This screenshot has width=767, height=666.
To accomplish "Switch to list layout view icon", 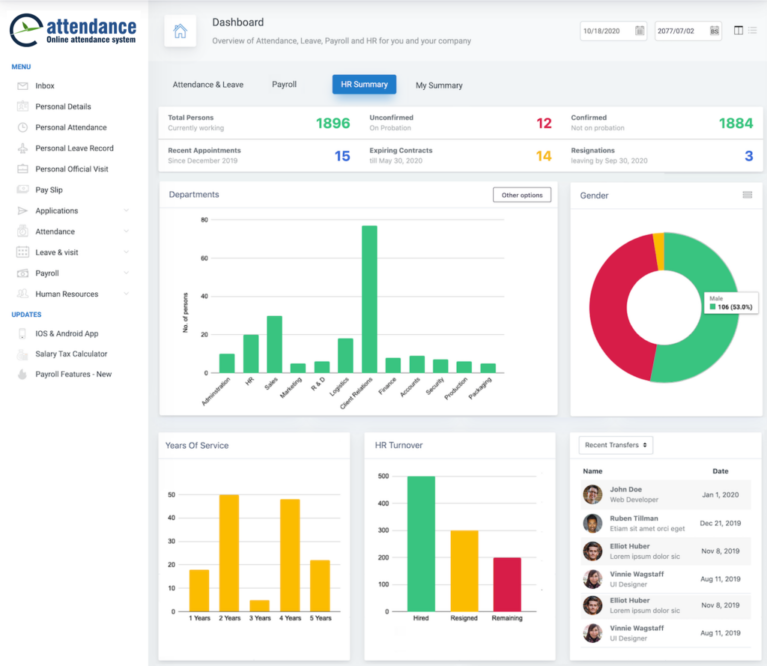I will click(752, 30).
